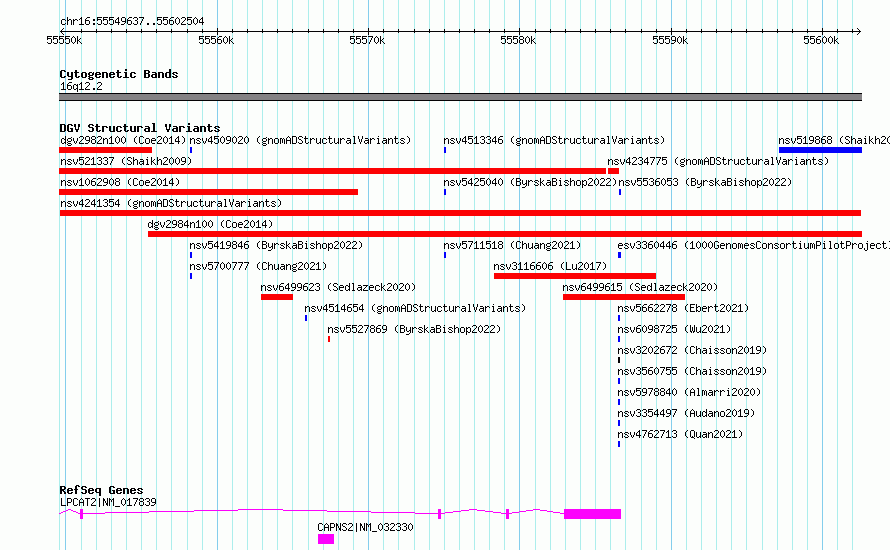Open nsv5536053 (ByrskaBishop2022) label
This screenshot has width=890, height=550.
pyautogui.click(x=705, y=182)
